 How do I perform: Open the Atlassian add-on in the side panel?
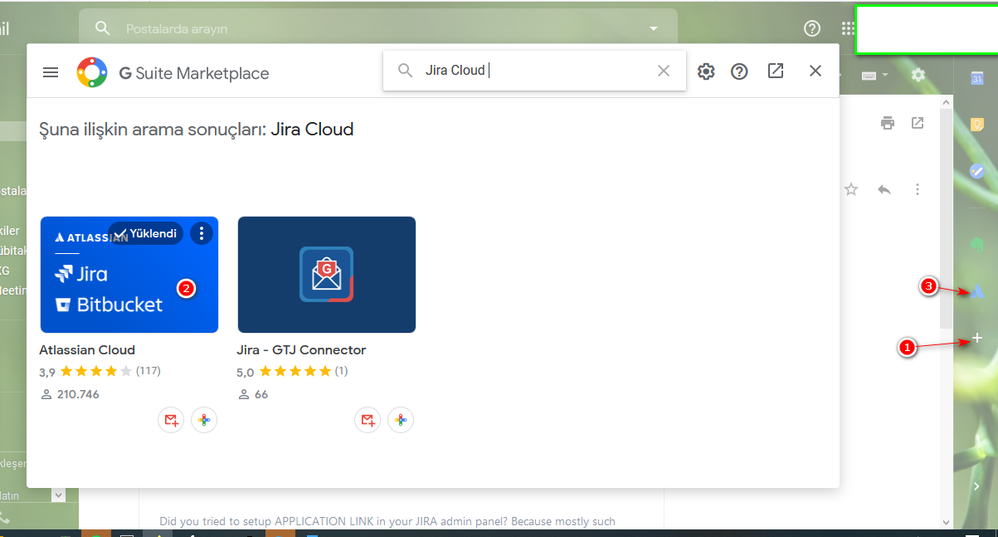point(978,292)
